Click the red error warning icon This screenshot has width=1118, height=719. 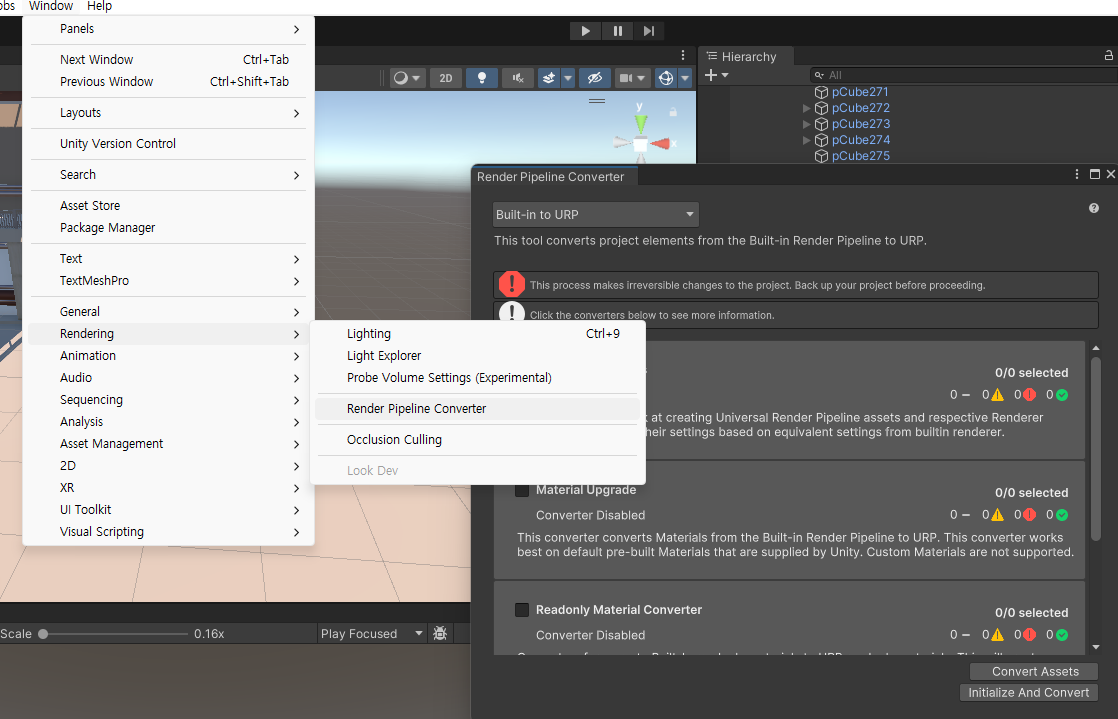[511, 285]
